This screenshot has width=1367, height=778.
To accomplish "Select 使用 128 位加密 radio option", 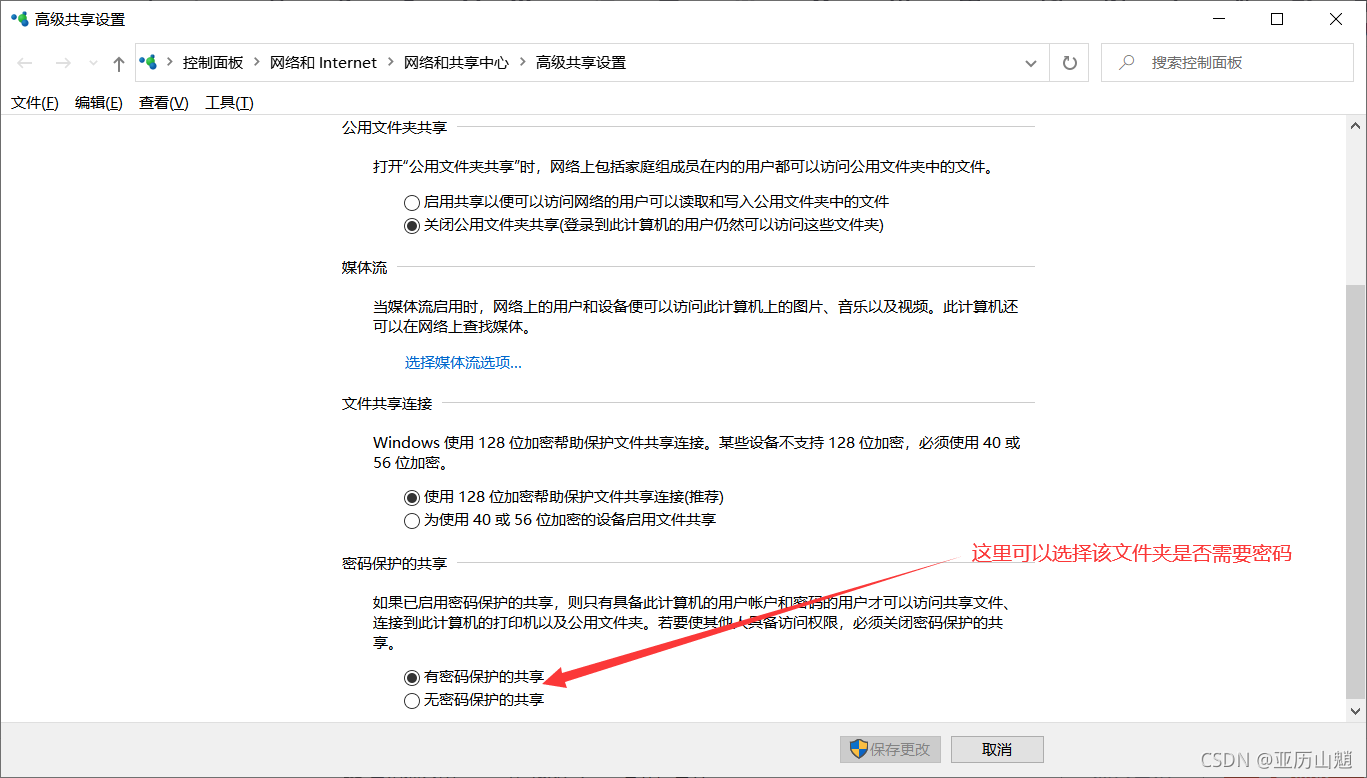I will pyautogui.click(x=411, y=497).
